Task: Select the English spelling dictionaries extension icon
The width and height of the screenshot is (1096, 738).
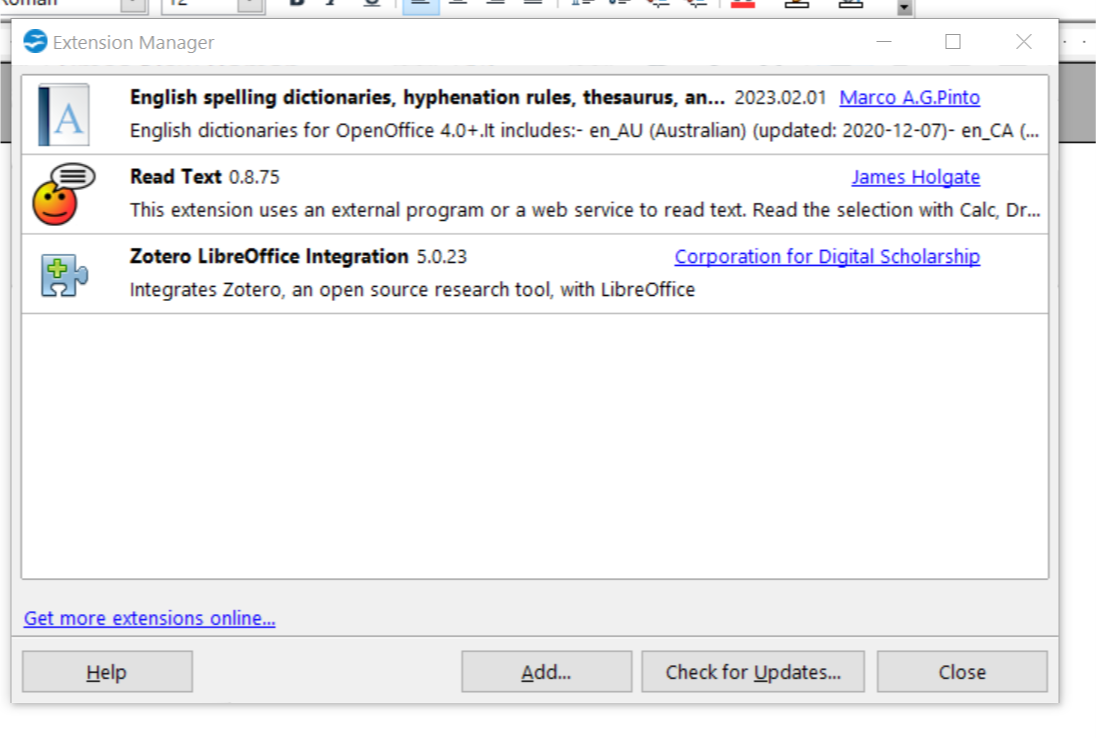Action: tap(64, 115)
